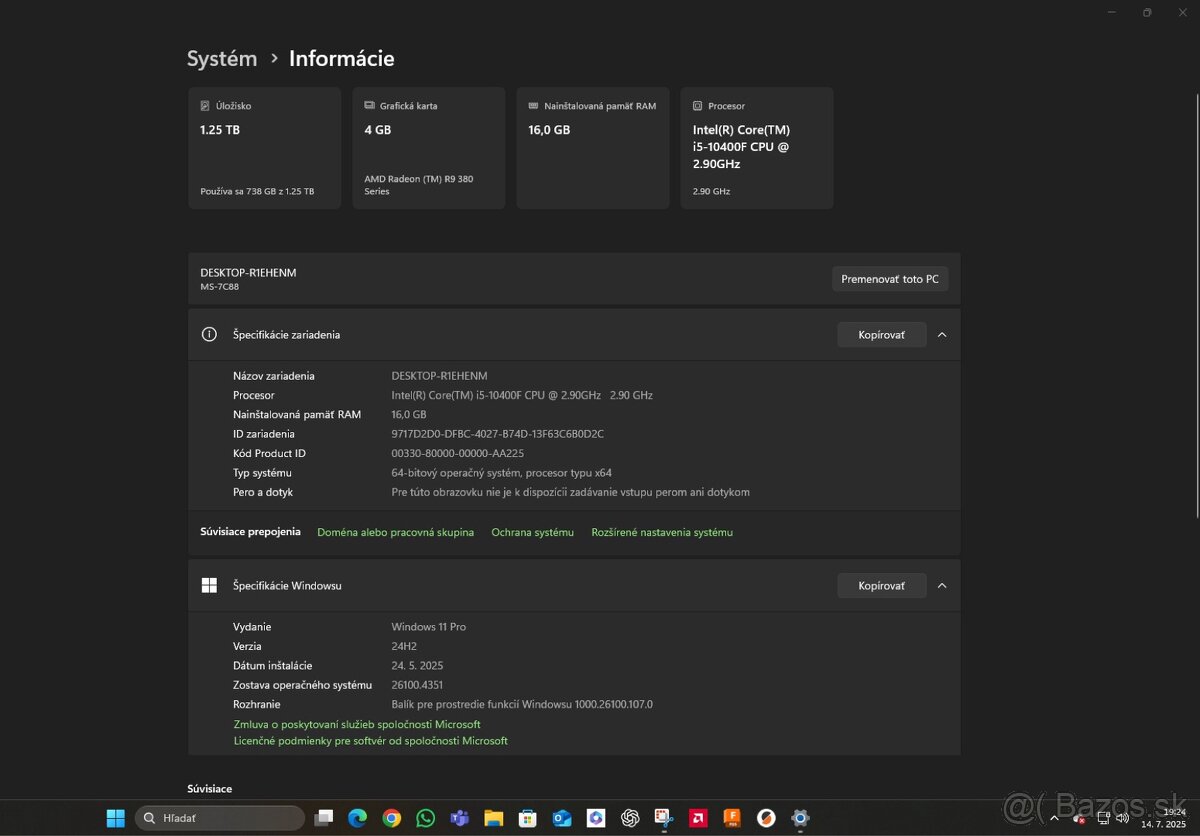Click the Hľadať search field
Image resolution: width=1200 pixels, height=836 pixels.
(x=220, y=817)
